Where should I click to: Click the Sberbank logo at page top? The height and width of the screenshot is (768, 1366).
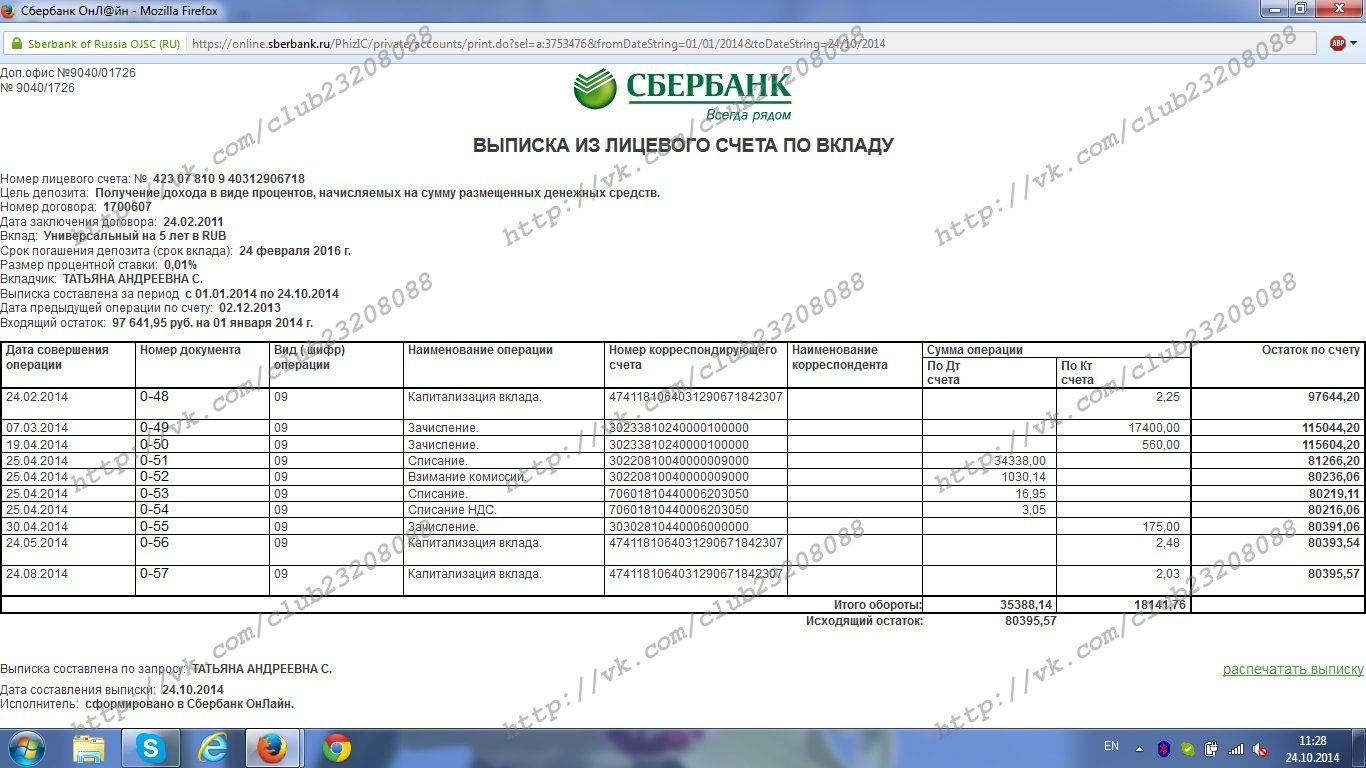pyautogui.click(x=683, y=95)
